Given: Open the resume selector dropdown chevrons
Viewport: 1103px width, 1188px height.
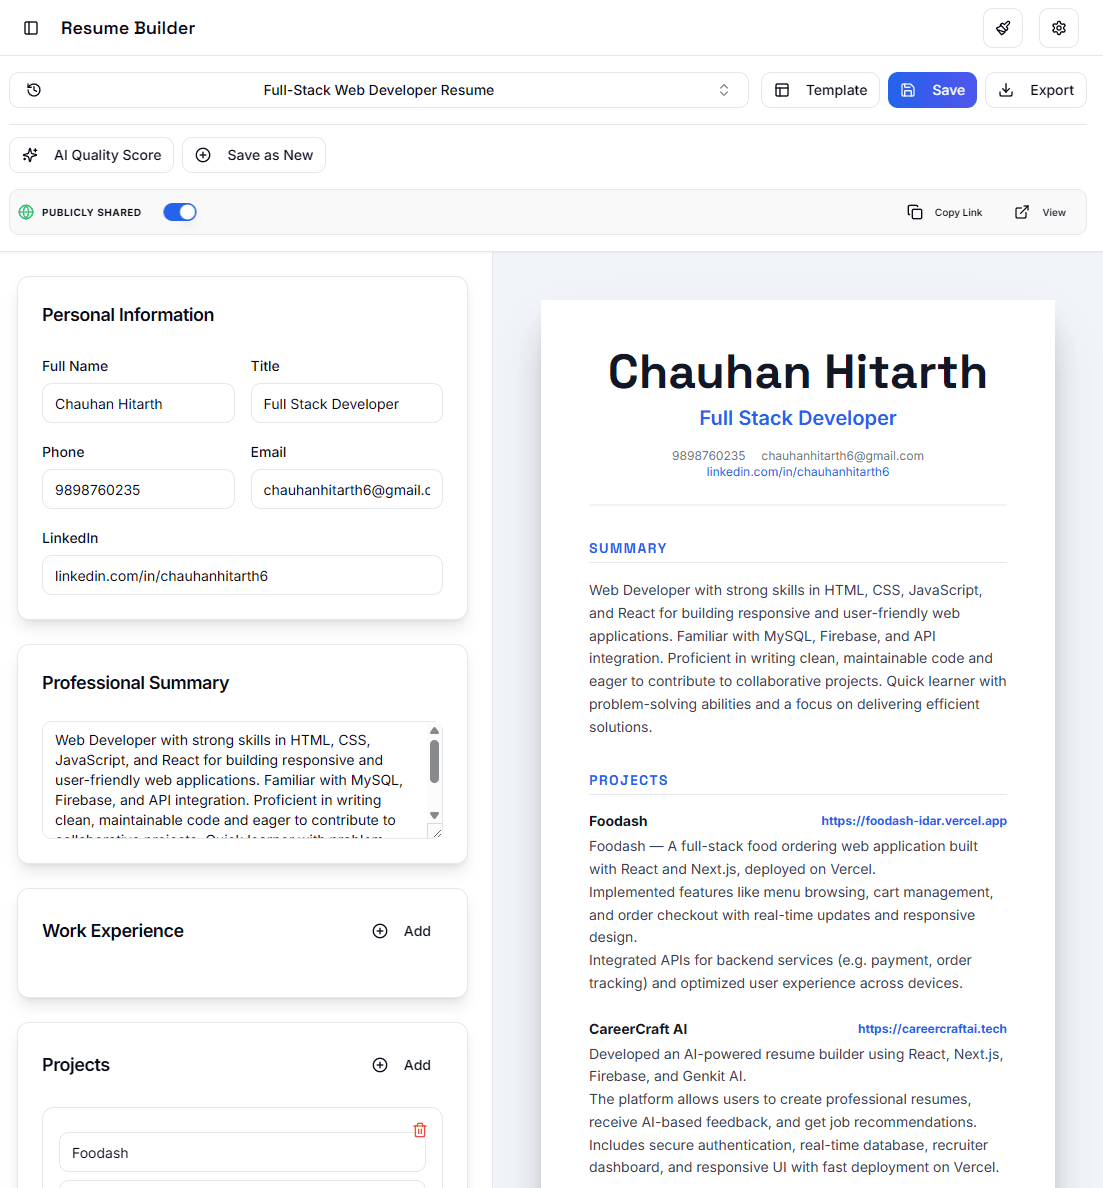Looking at the screenshot, I should click(x=723, y=90).
